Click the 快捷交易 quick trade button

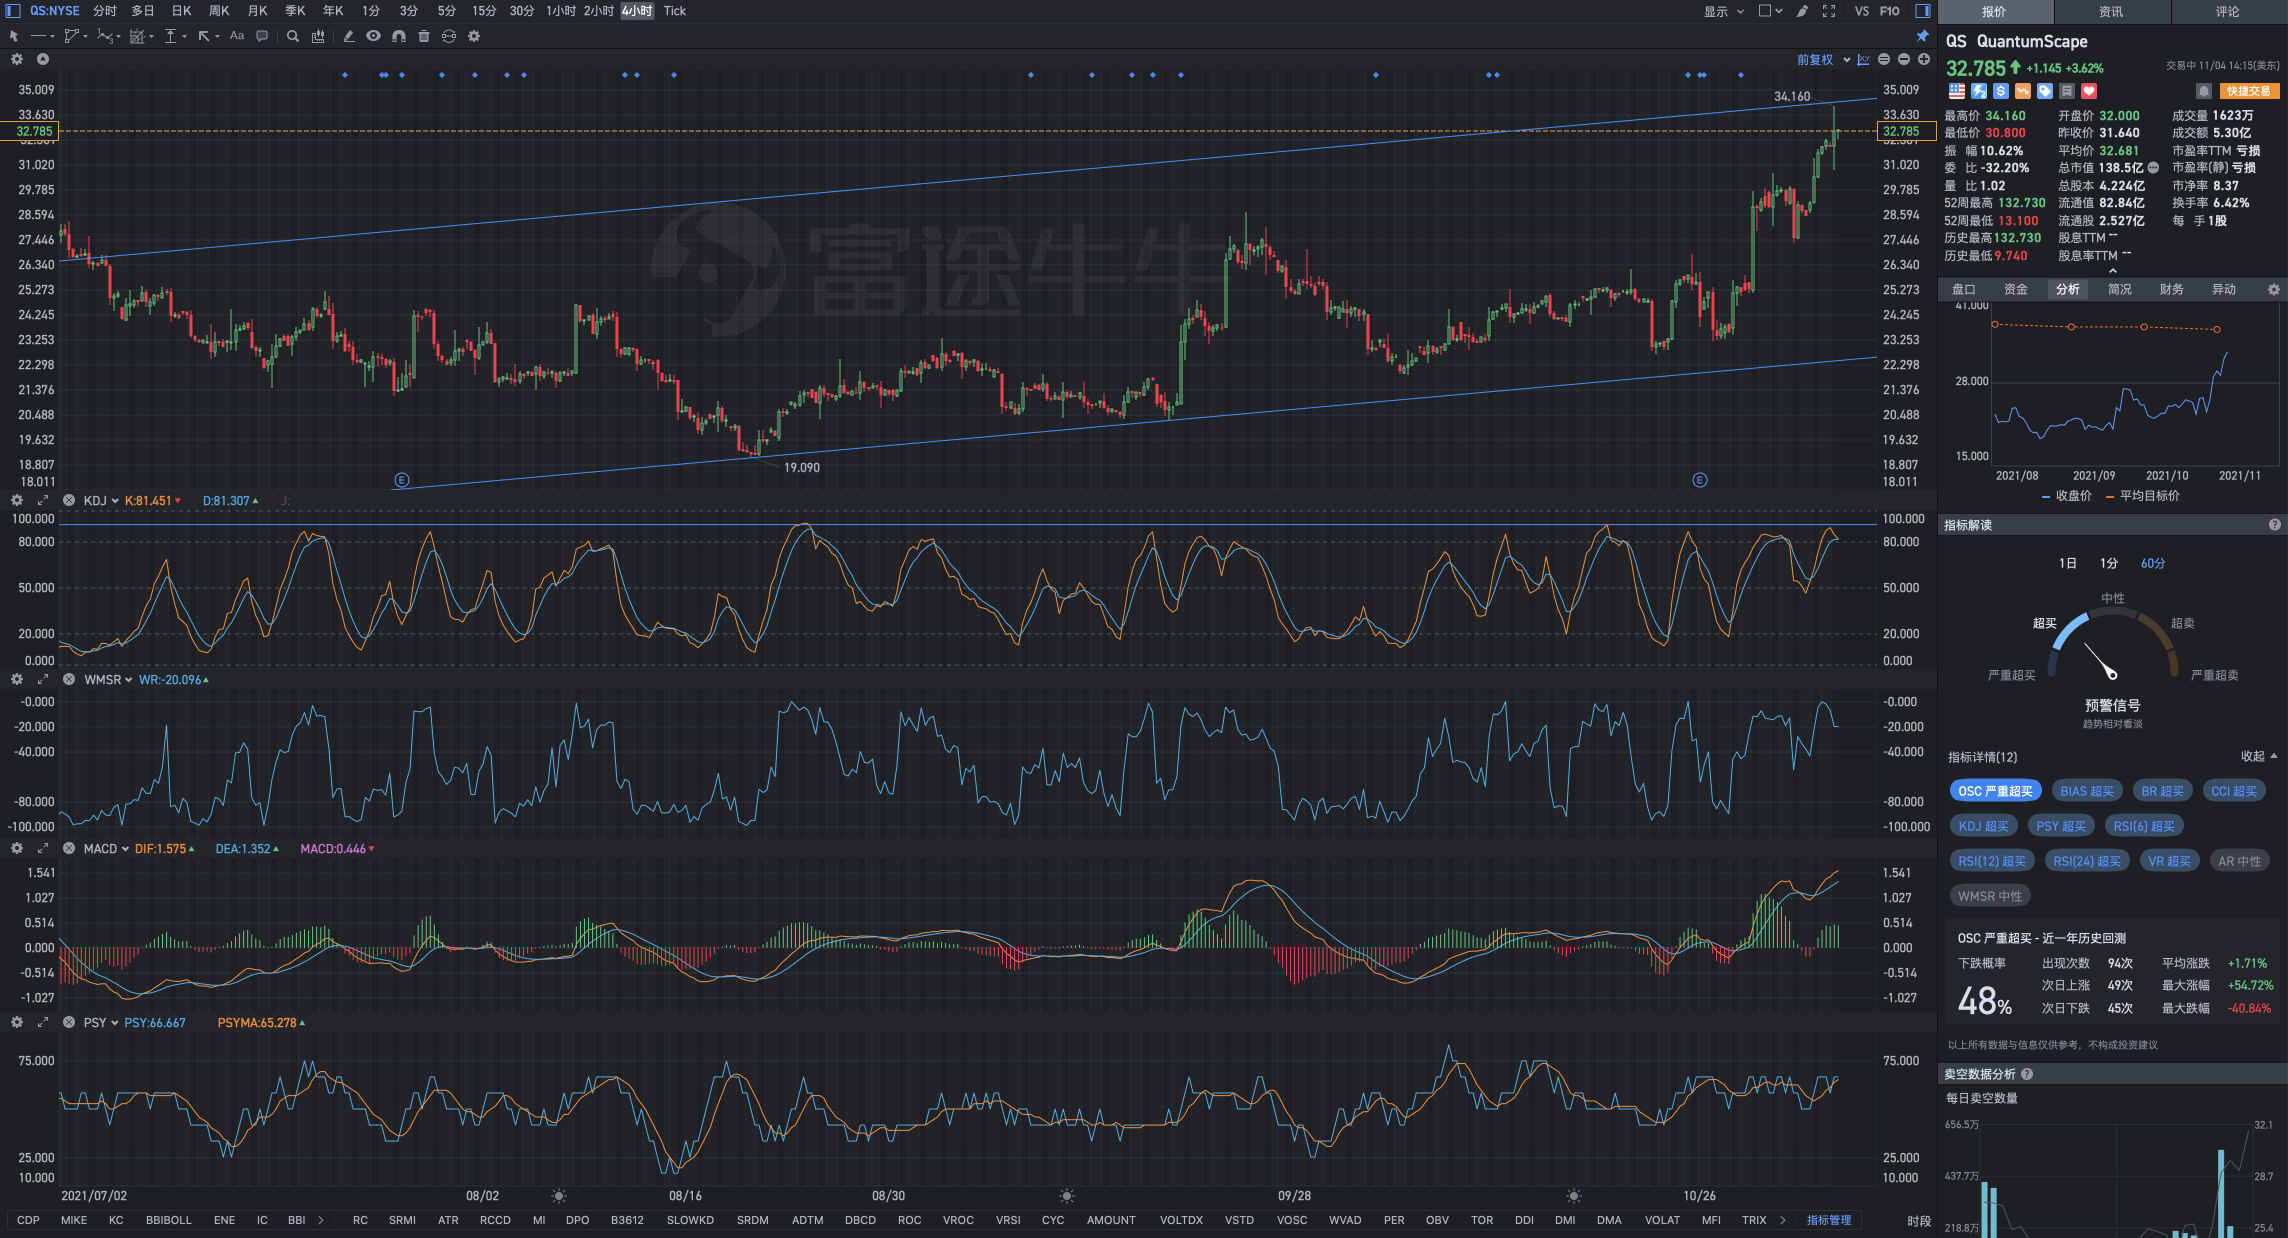2249,91
